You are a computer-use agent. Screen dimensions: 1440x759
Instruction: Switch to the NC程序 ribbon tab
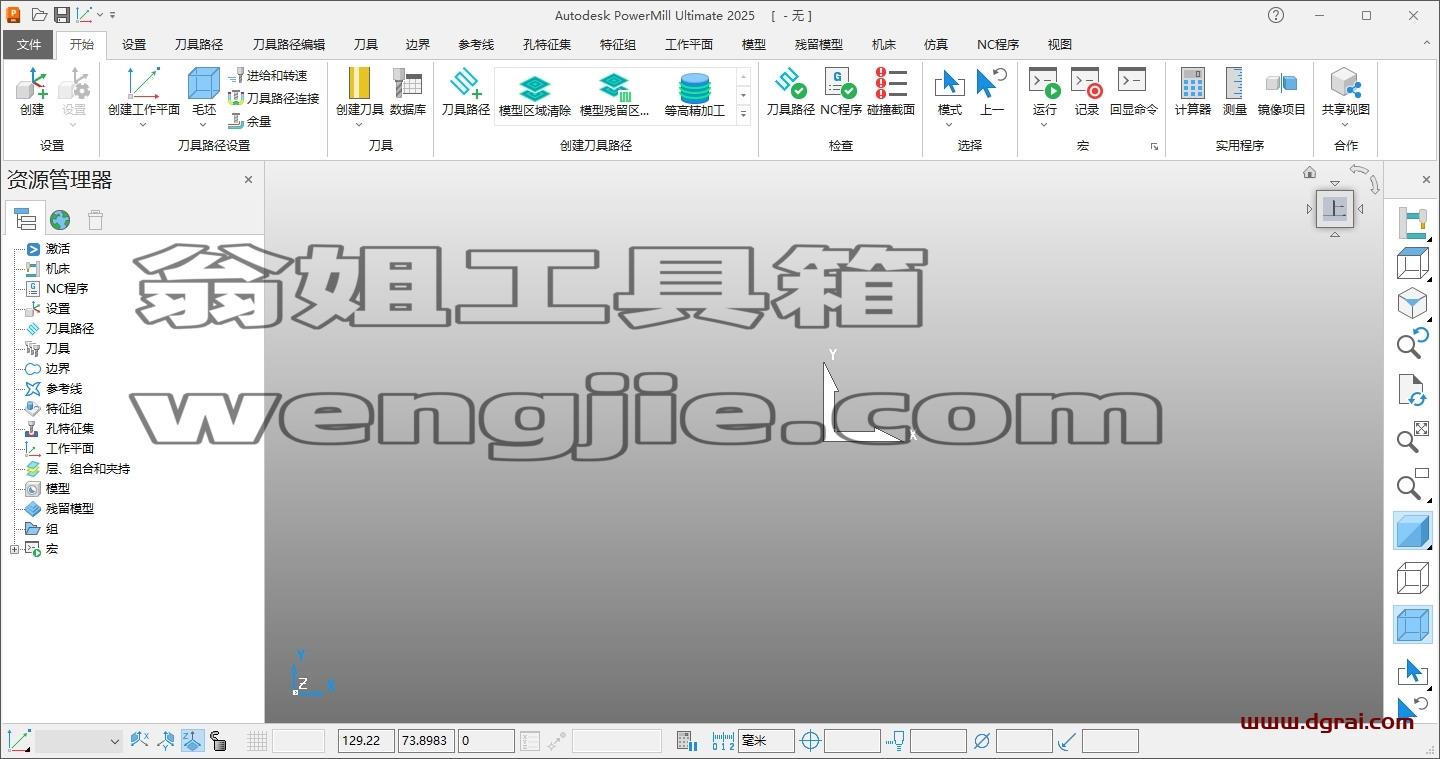pyautogui.click(x=998, y=45)
